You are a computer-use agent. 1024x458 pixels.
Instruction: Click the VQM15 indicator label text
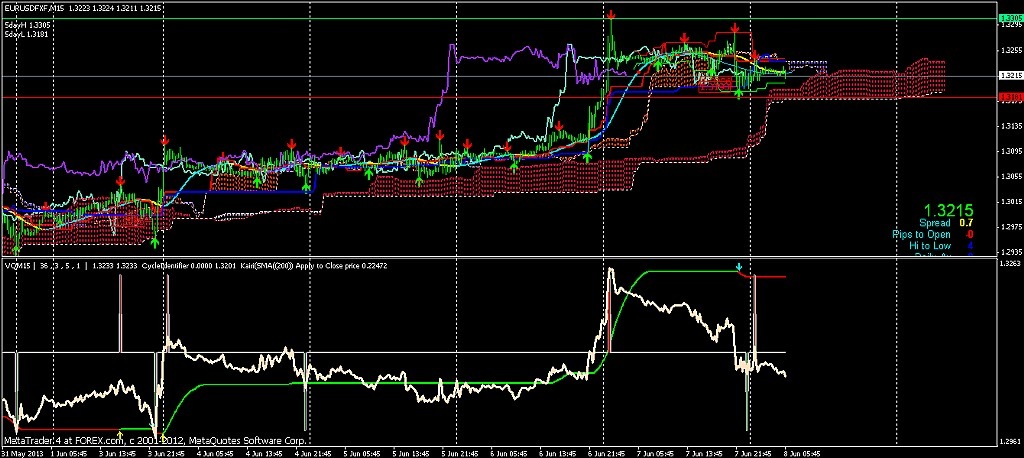(17, 266)
